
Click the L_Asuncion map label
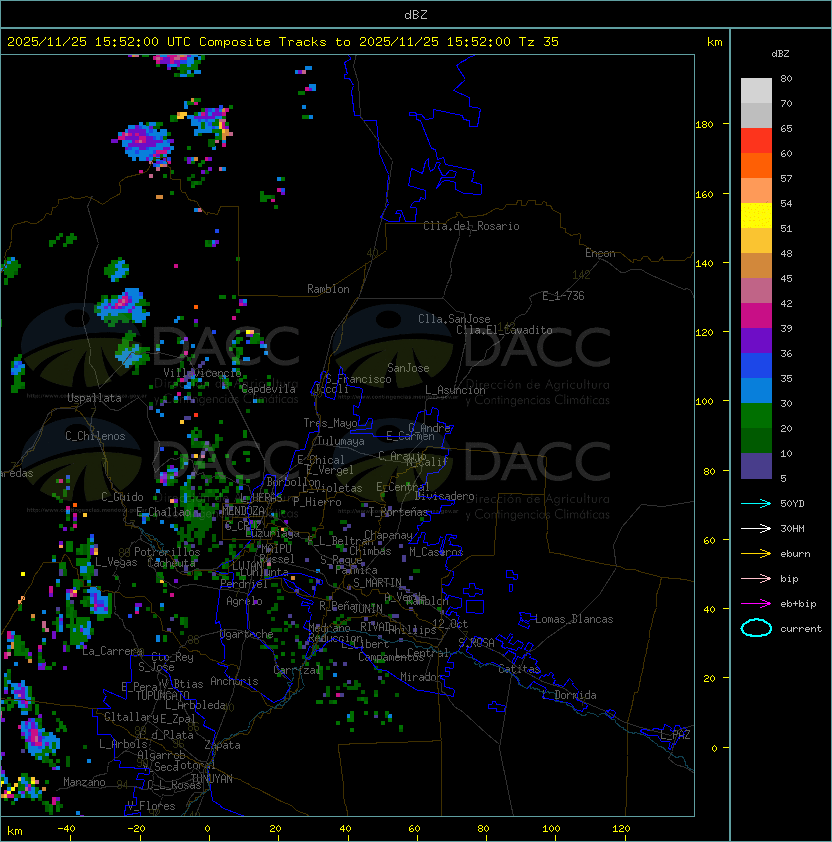pos(455,390)
